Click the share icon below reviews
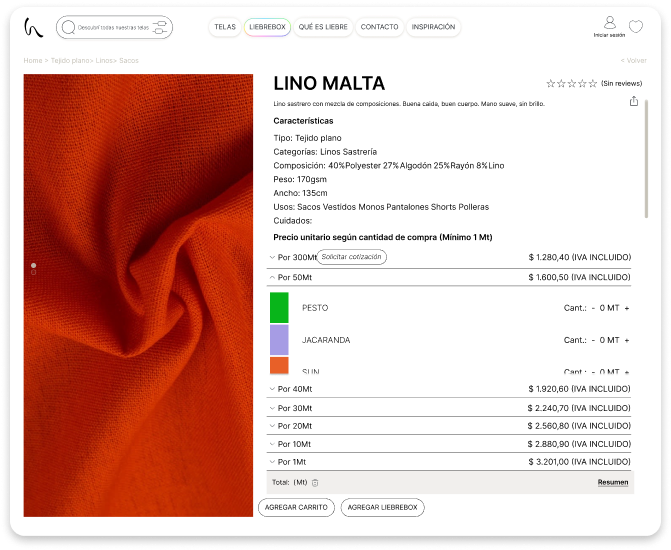 pyautogui.click(x=633, y=101)
